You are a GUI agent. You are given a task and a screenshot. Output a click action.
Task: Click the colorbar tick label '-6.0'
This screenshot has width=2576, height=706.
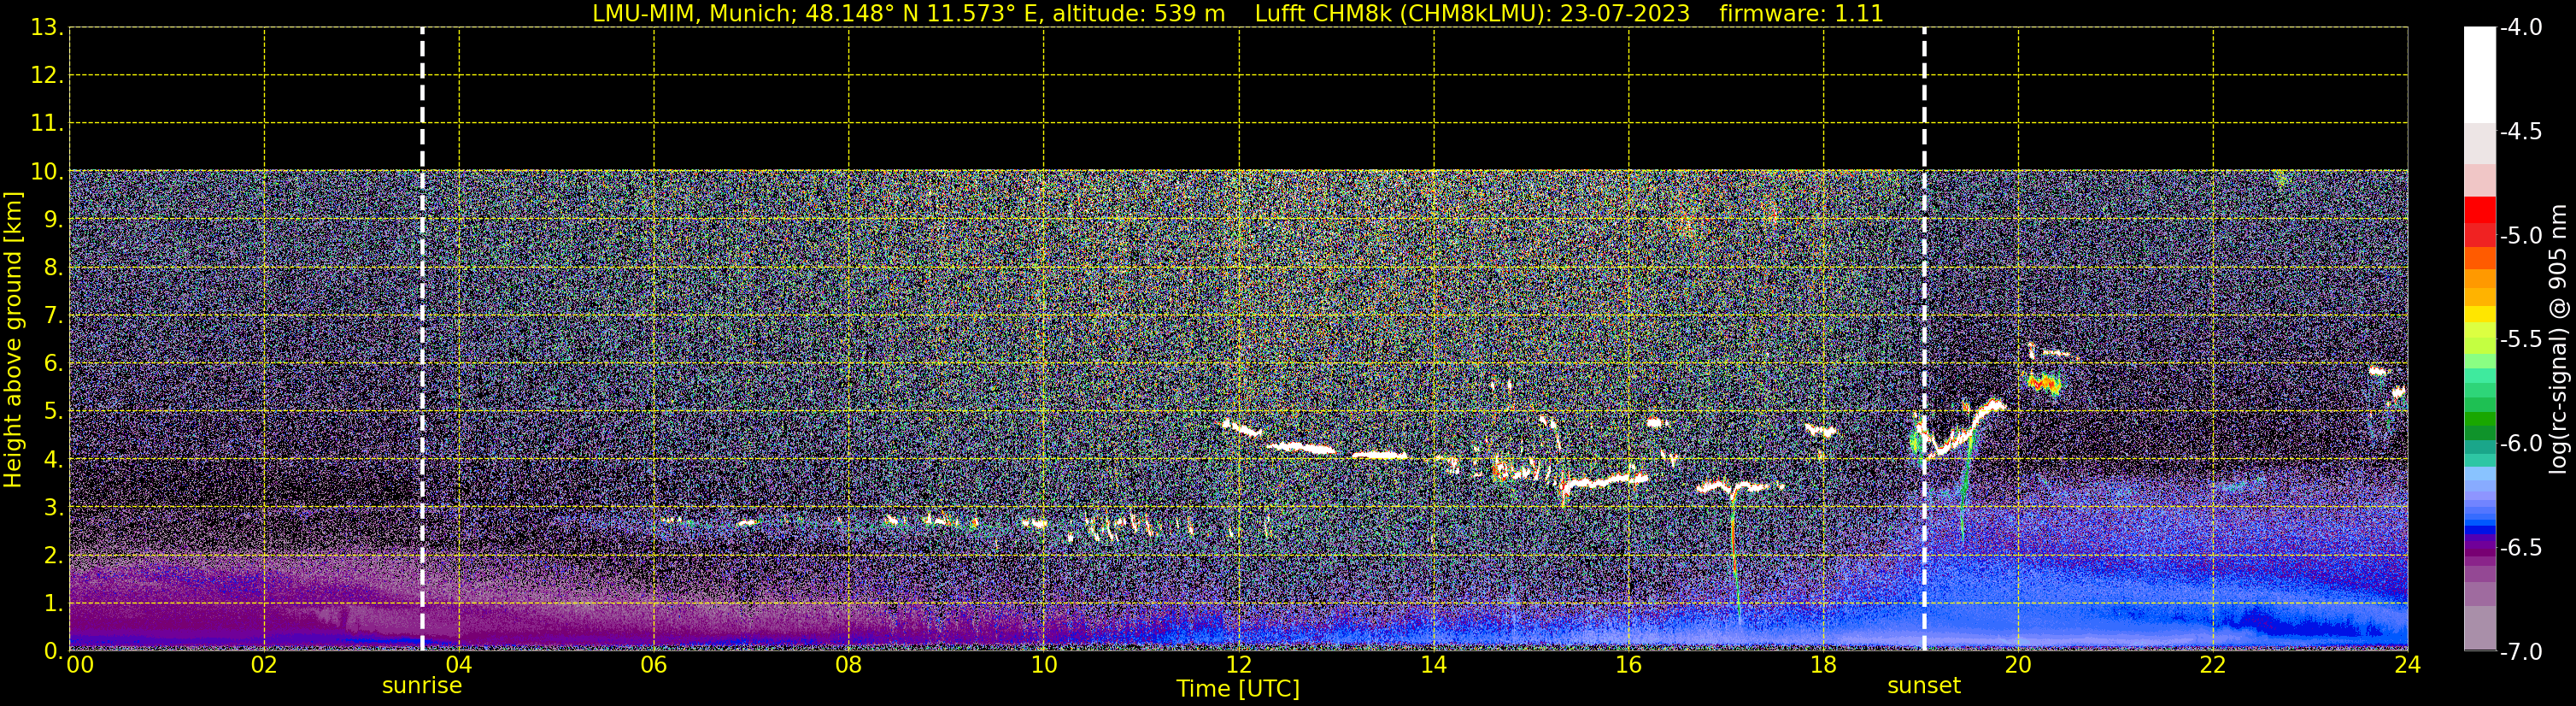pyautogui.click(x=2520, y=444)
